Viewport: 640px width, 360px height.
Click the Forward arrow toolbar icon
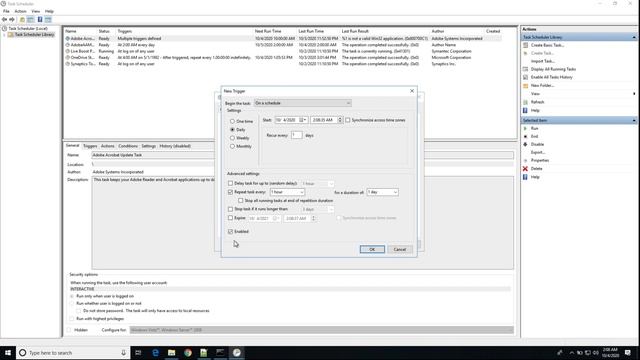click(12, 19)
